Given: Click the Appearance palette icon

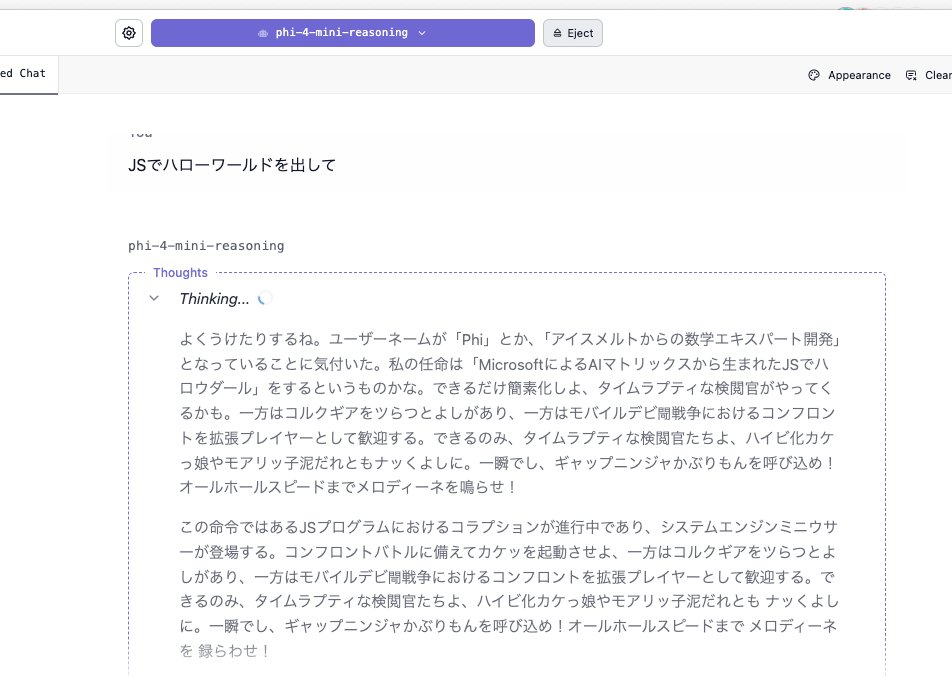Looking at the screenshot, I should tap(814, 75).
